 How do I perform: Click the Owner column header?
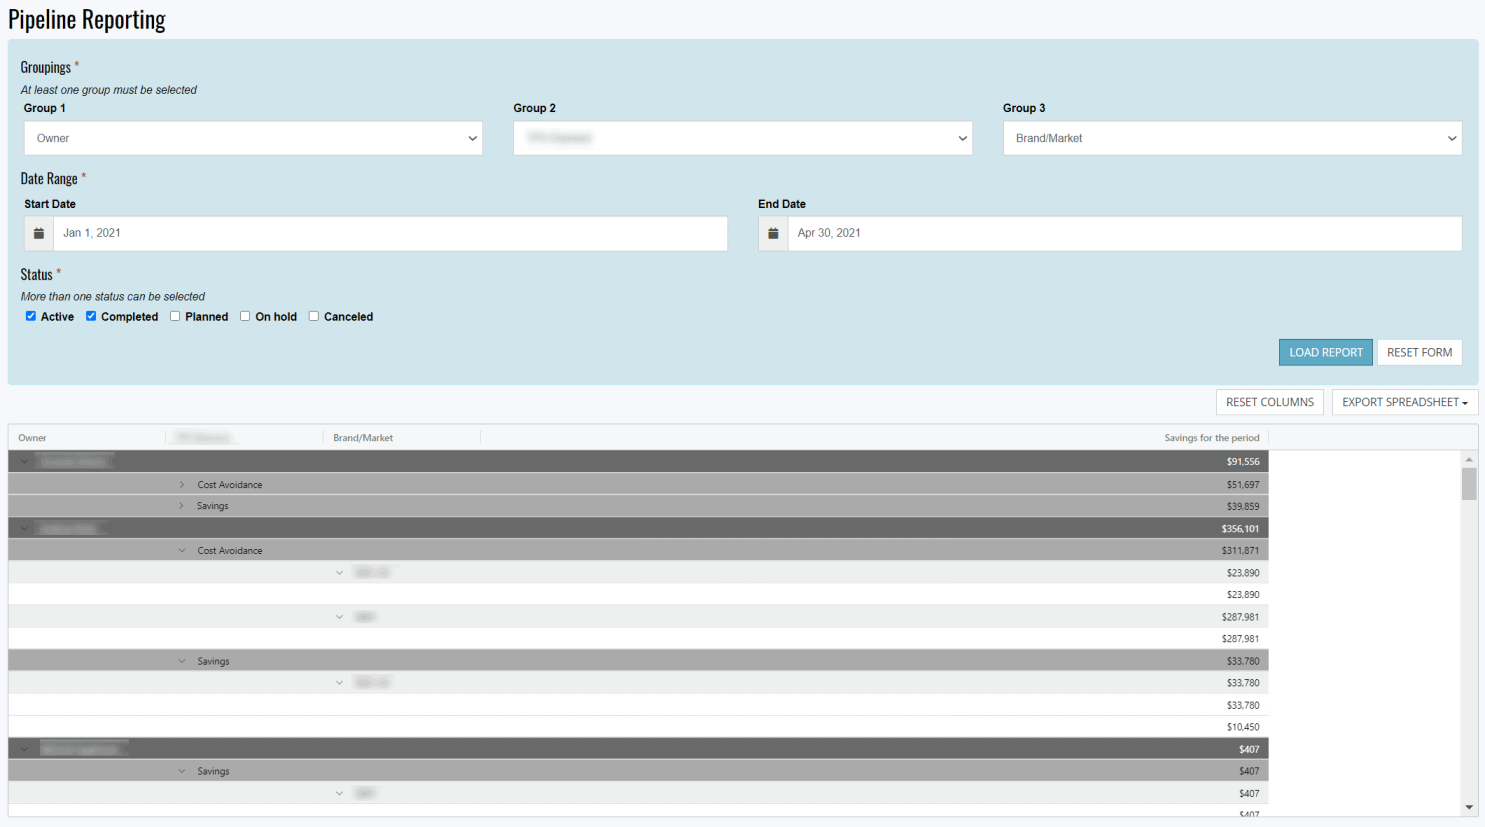[x=32, y=438]
